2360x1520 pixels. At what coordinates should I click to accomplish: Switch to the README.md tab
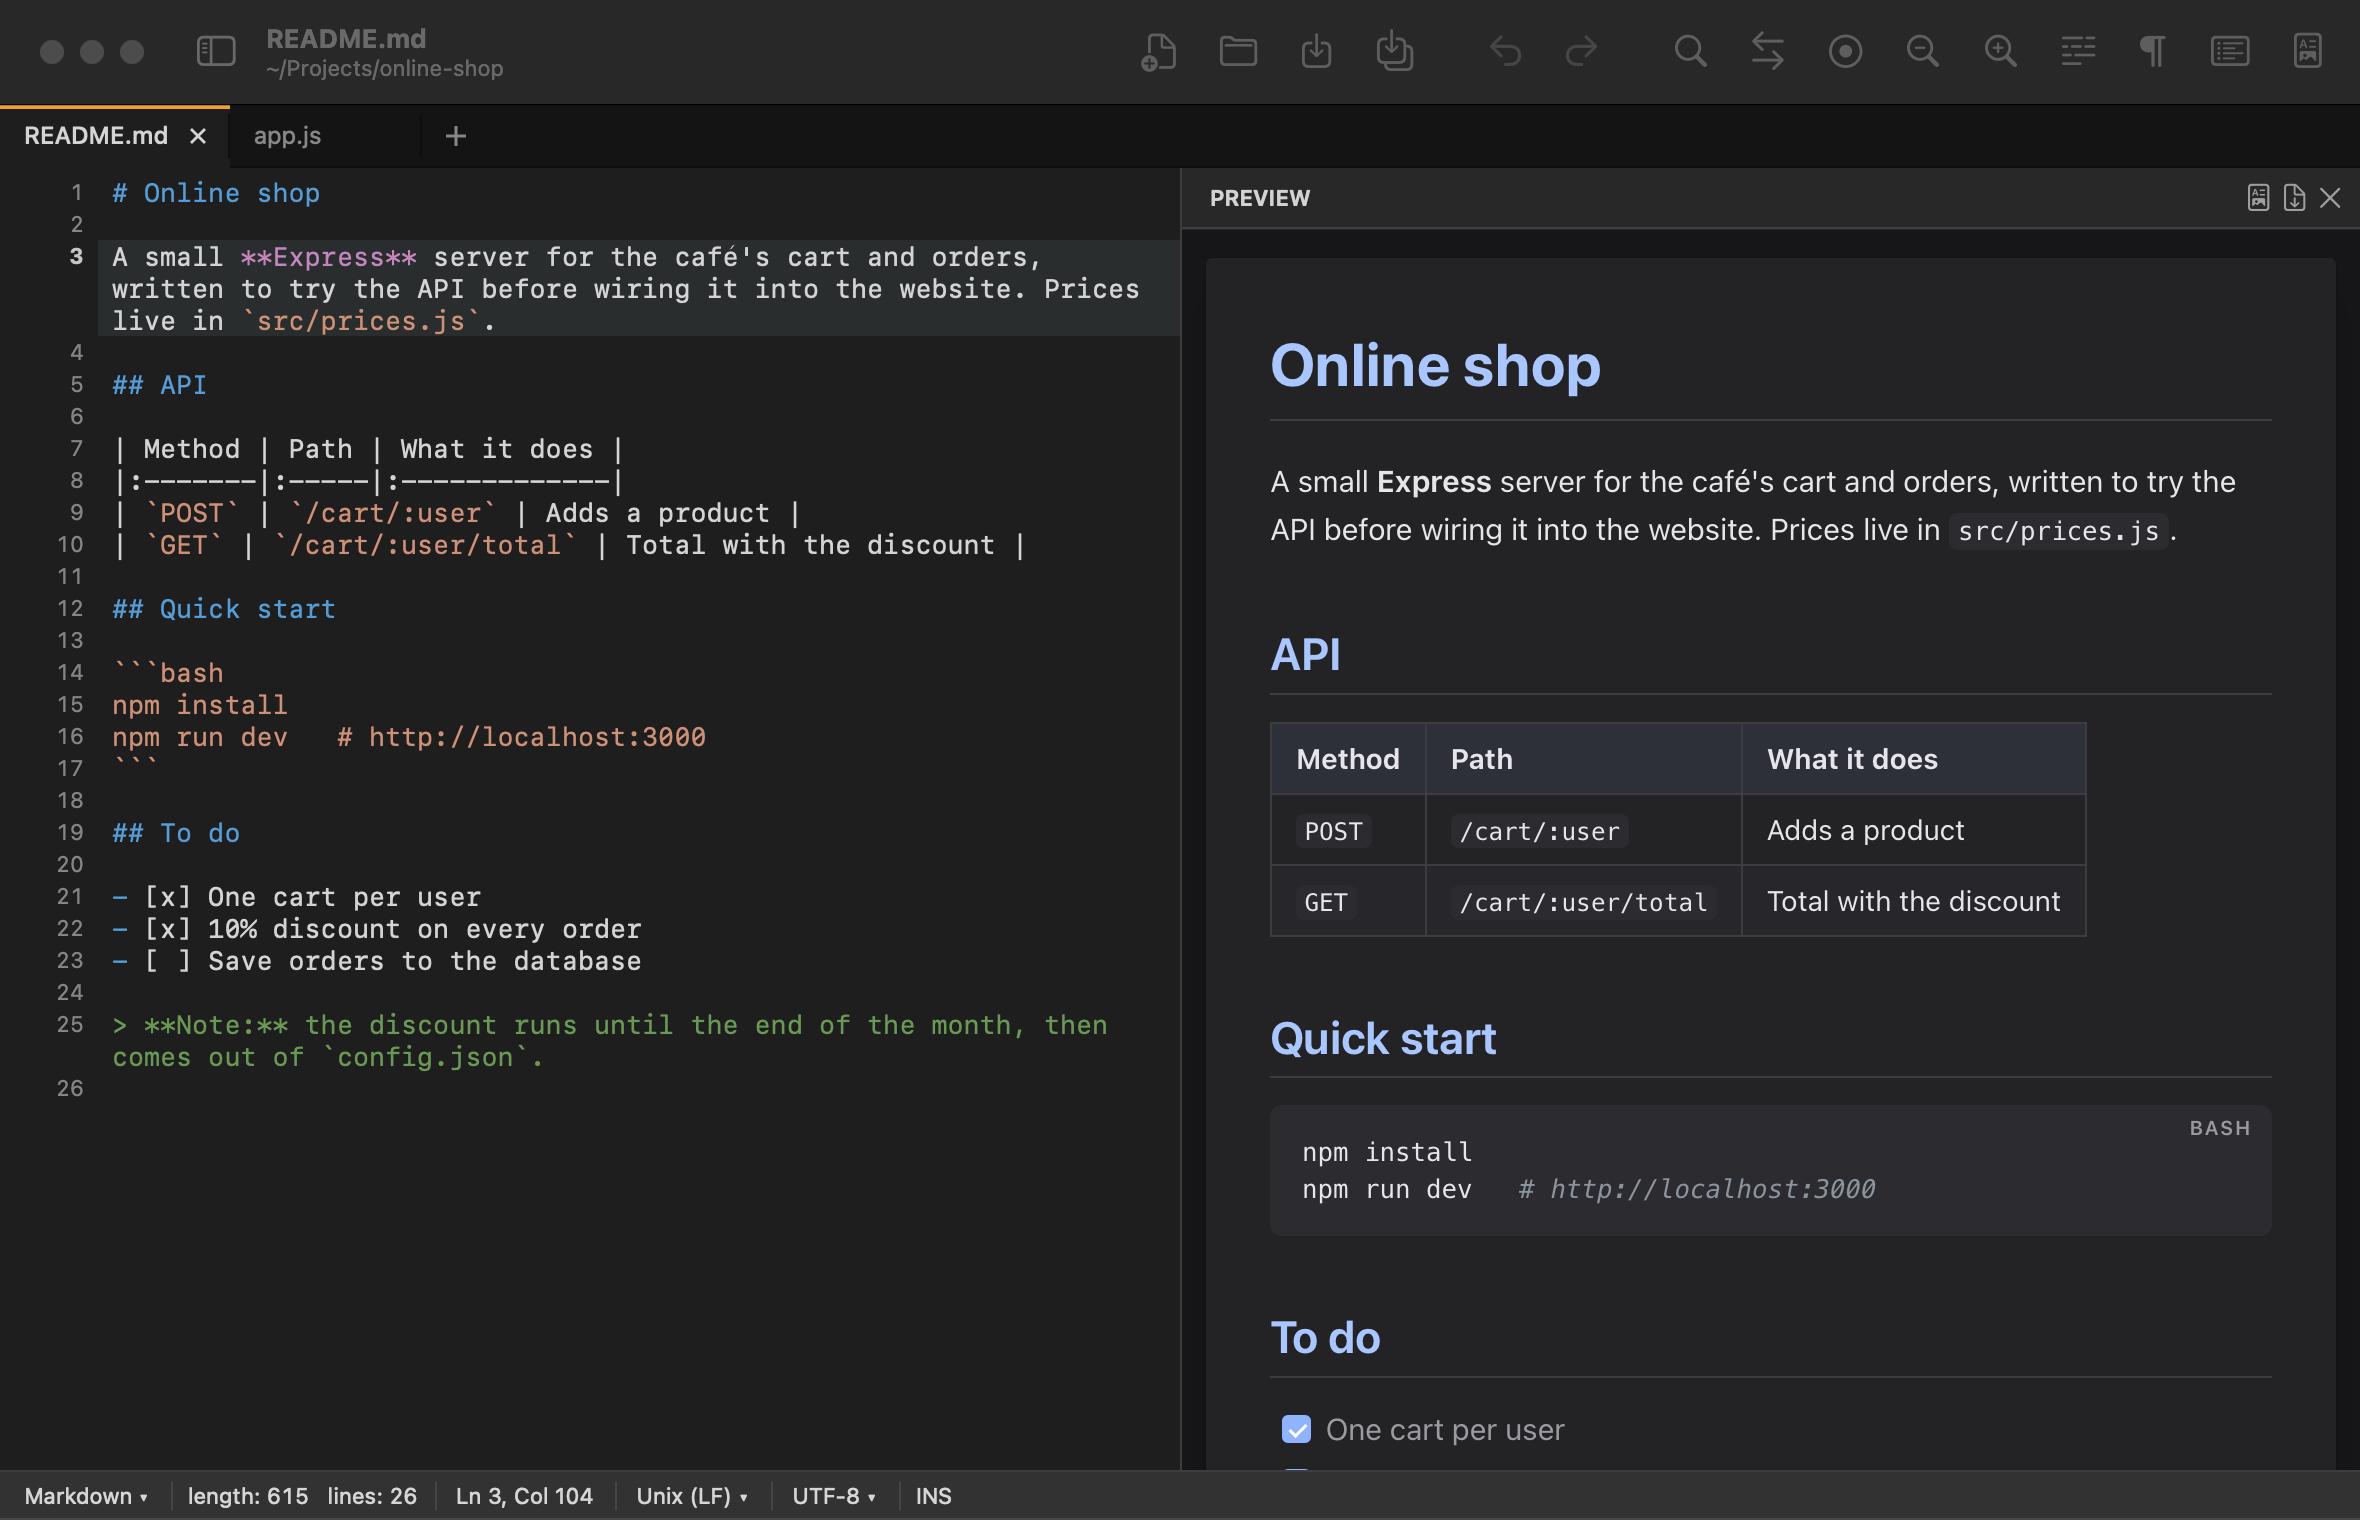96,136
